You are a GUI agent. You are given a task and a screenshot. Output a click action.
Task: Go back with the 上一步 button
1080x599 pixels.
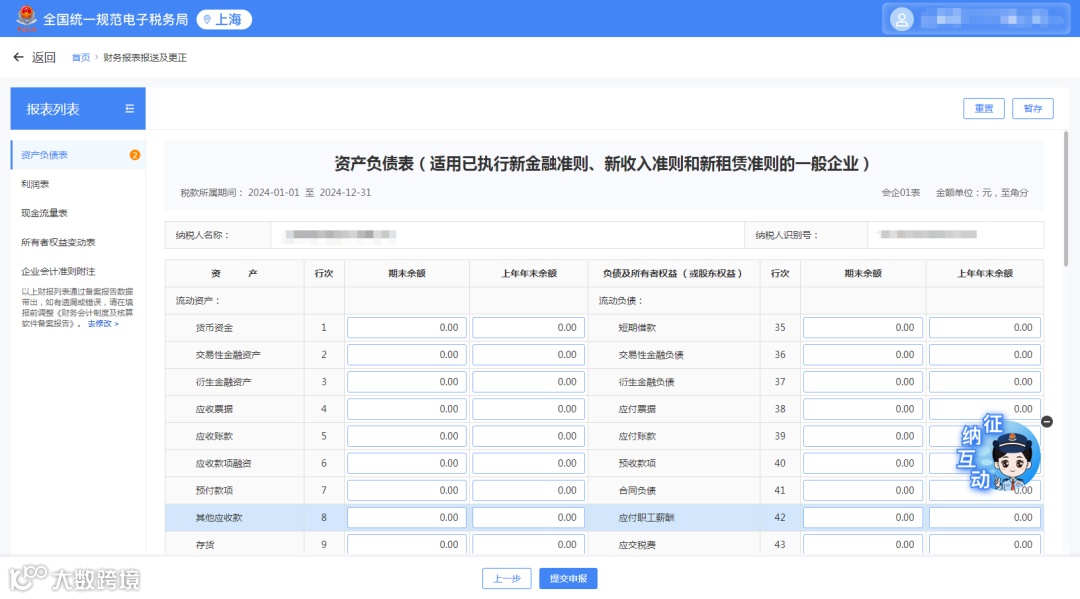(506, 578)
